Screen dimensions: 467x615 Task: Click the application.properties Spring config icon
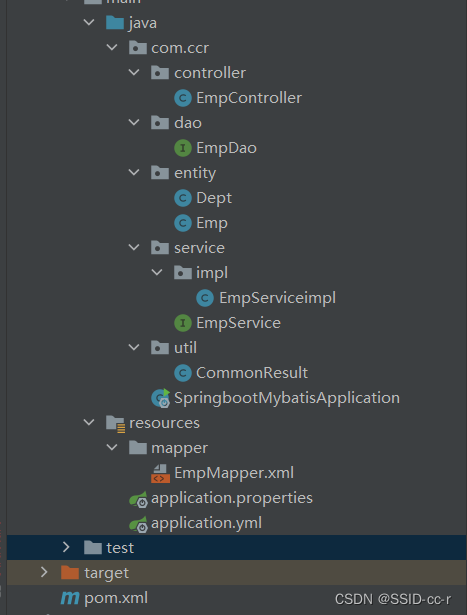point(138,499)
